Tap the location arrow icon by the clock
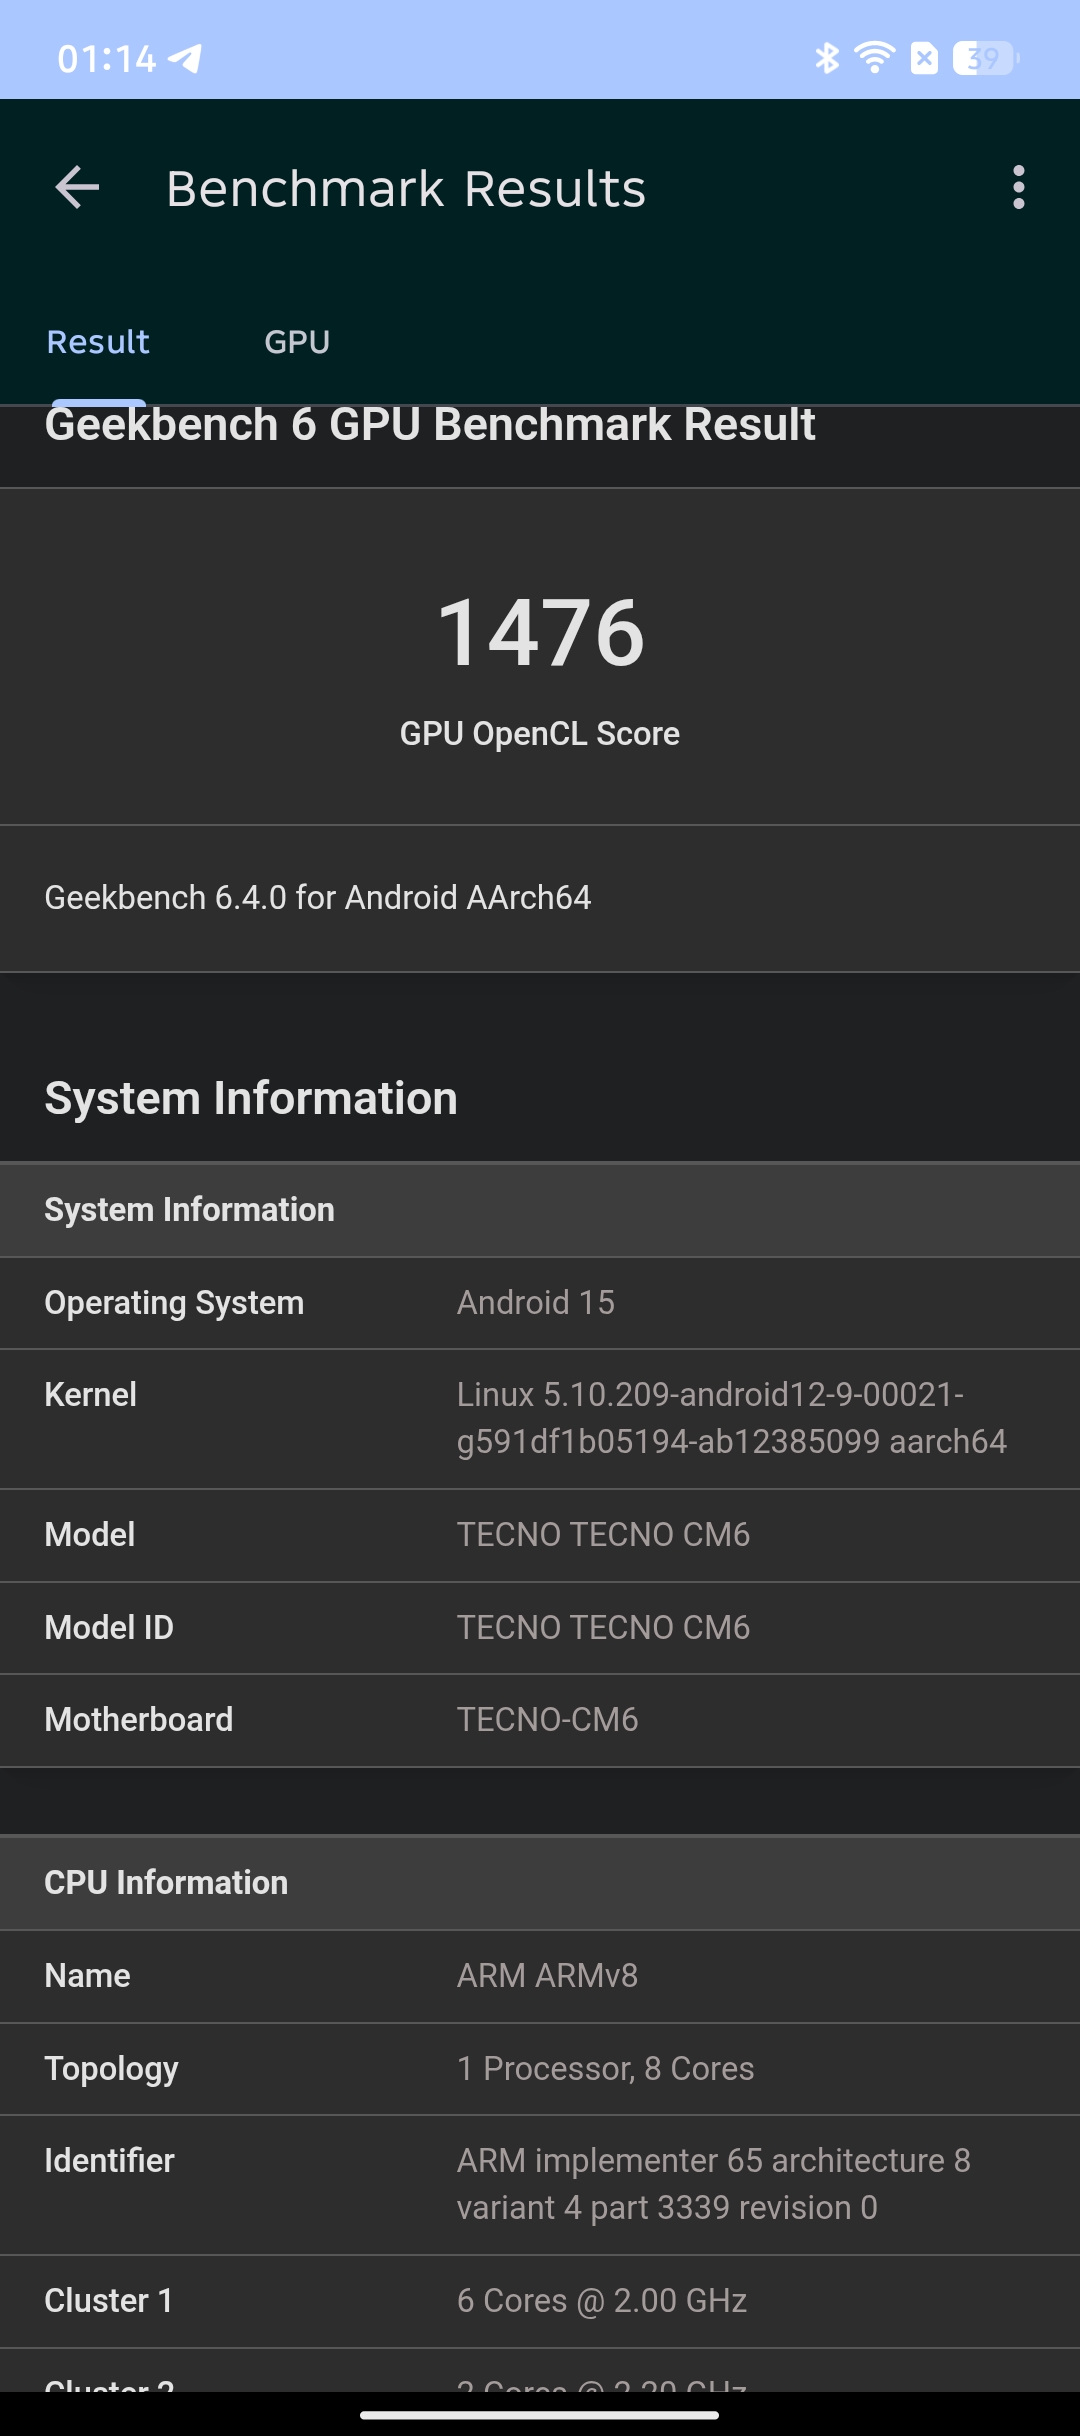The image size is (1080, 2436). (185, 58)
